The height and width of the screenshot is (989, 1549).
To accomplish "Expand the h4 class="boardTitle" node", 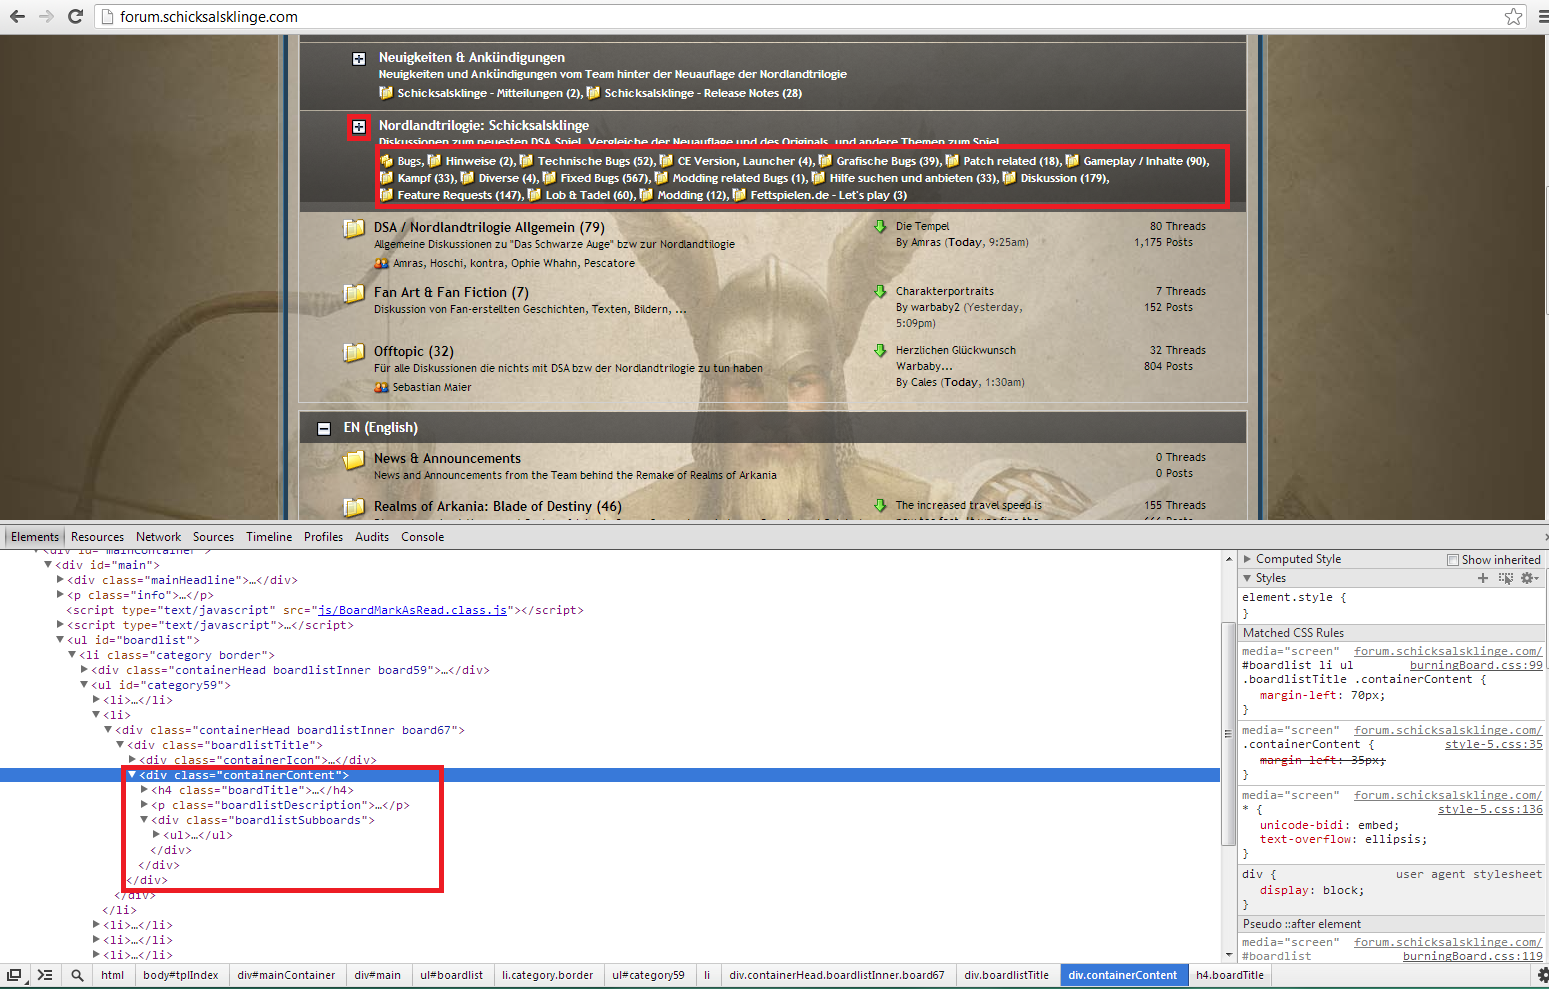I will [144, 790].
